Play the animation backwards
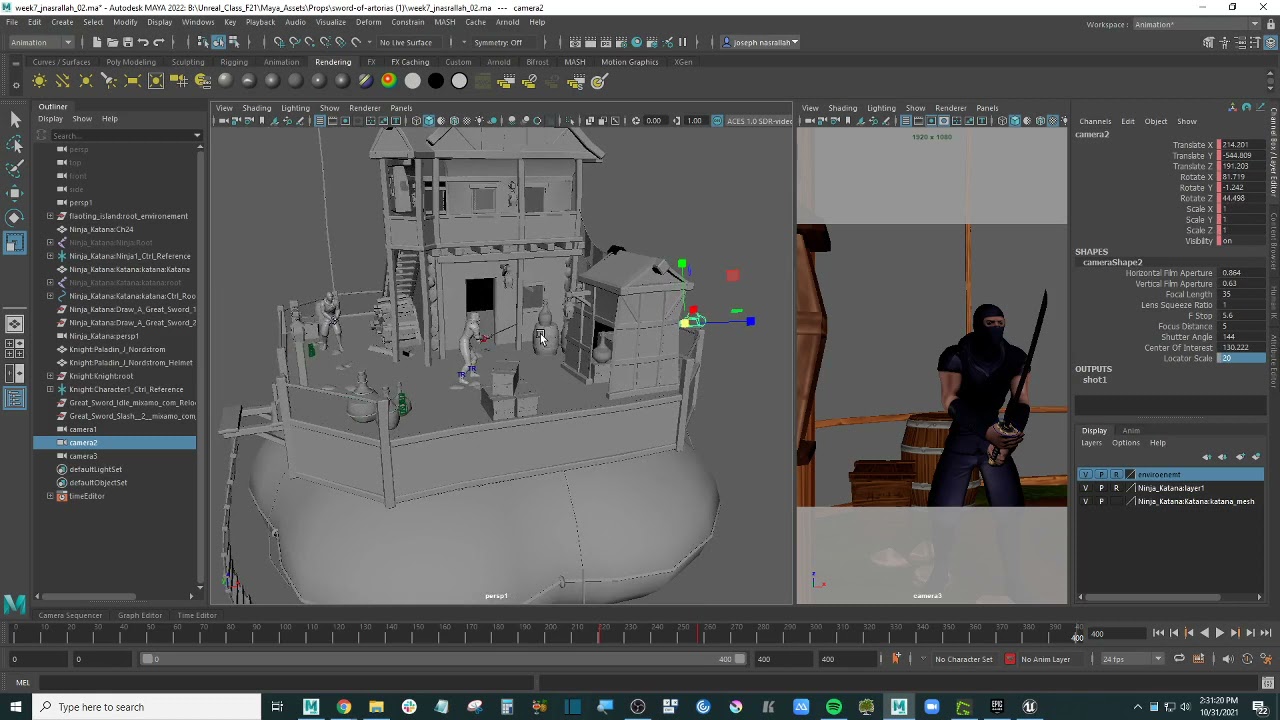This screenshot has height=720, width=1280. pyautogui.click(x=1204, y=633)
